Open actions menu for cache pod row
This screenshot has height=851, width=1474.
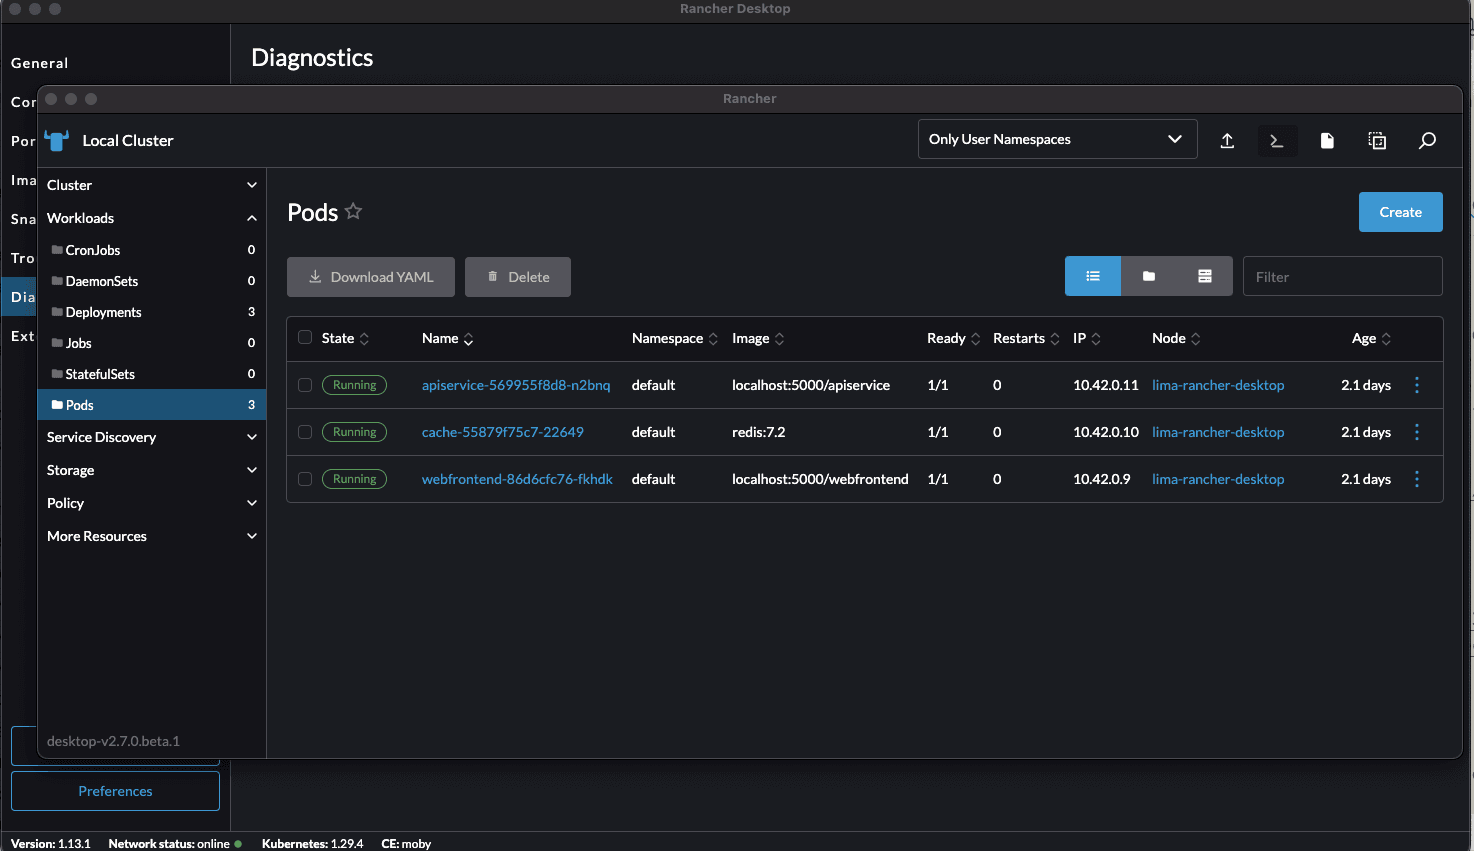[x=1417, y=432]
